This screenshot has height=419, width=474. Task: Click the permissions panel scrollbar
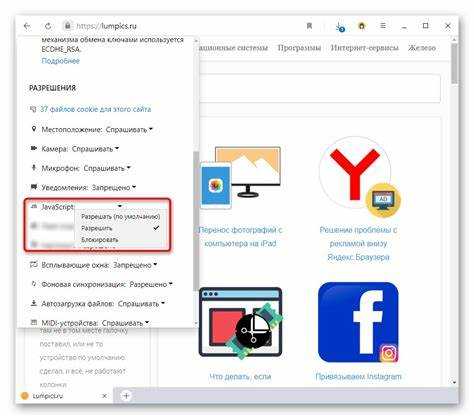click(x=196, y=220)
